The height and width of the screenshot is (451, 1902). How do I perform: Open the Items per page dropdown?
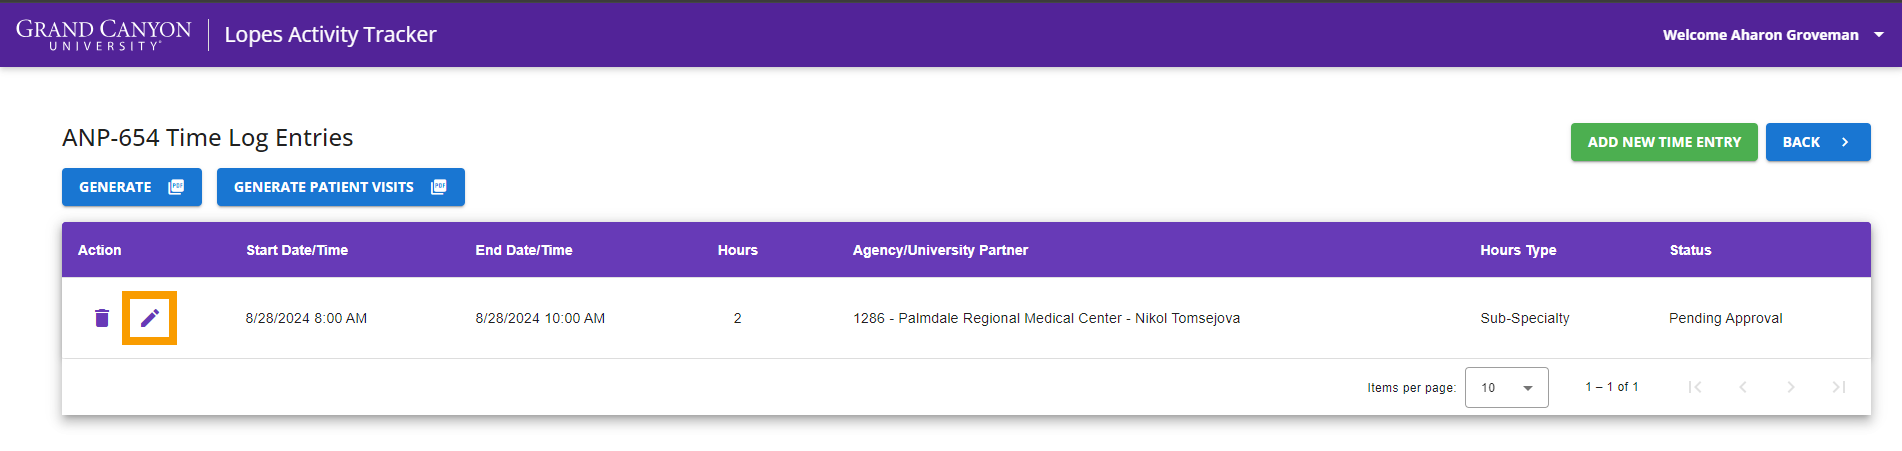pos(1506,388)
